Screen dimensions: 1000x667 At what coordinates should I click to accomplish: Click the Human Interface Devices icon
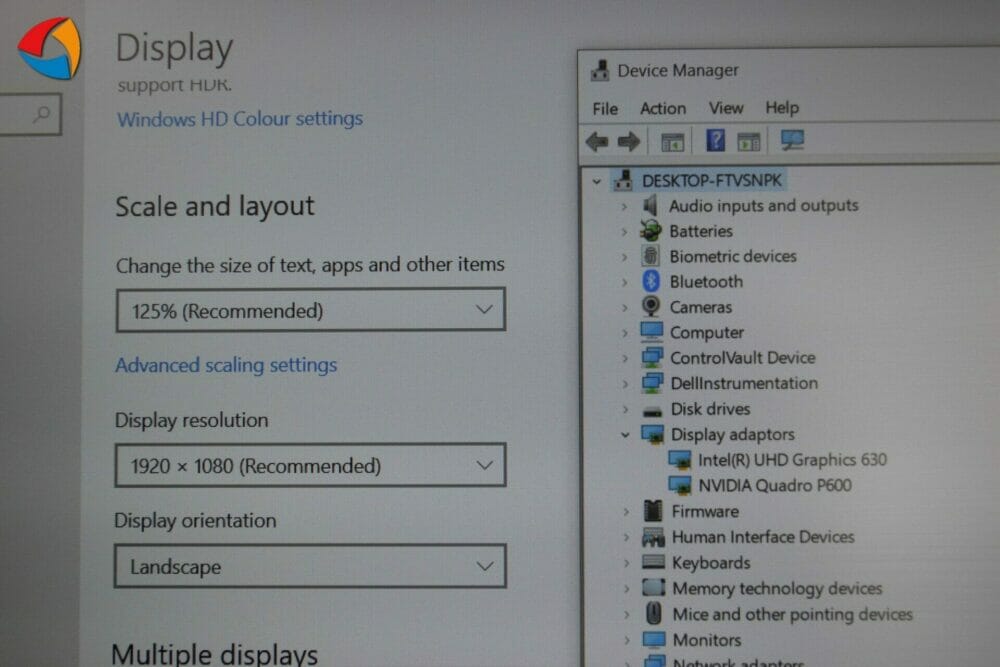click(x=654, y=537)
